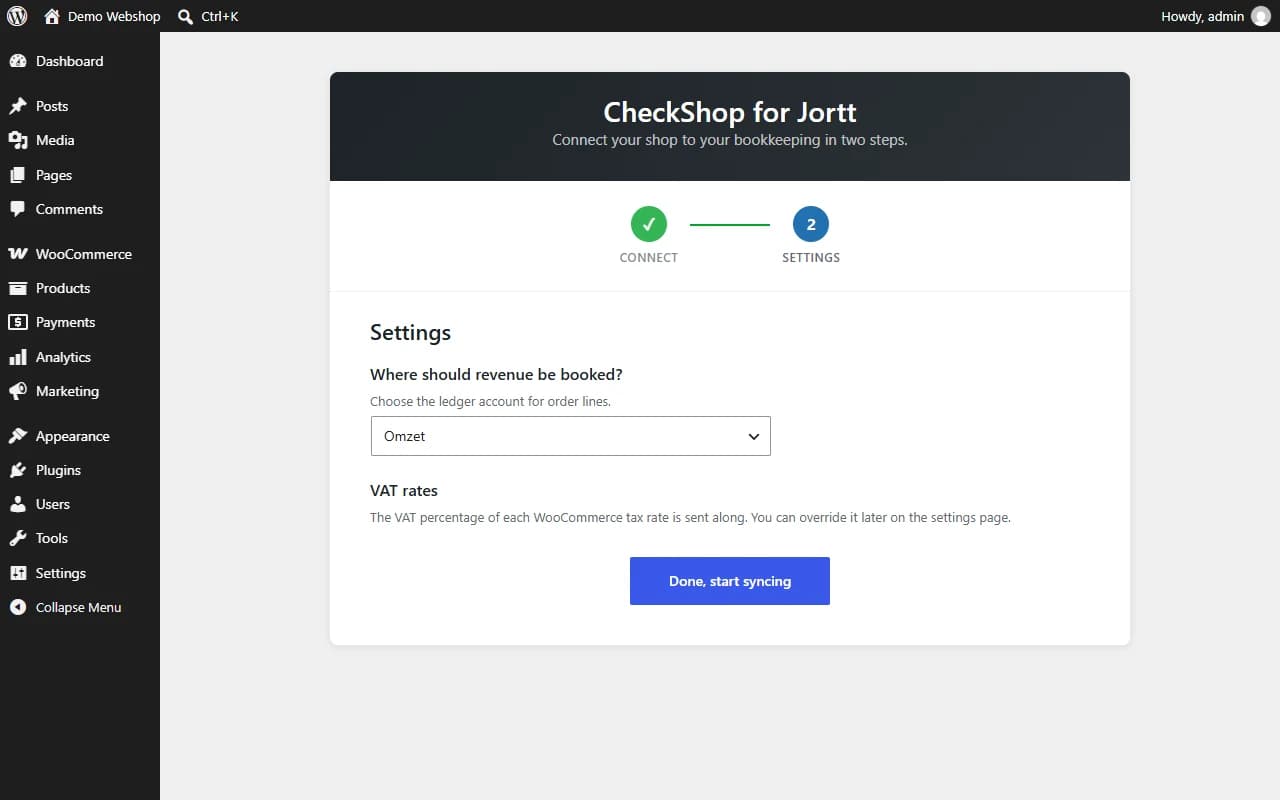Click the Appearance paintbrush icon
This screenshot has height=800, width=1280.
[x=18, y=436]
